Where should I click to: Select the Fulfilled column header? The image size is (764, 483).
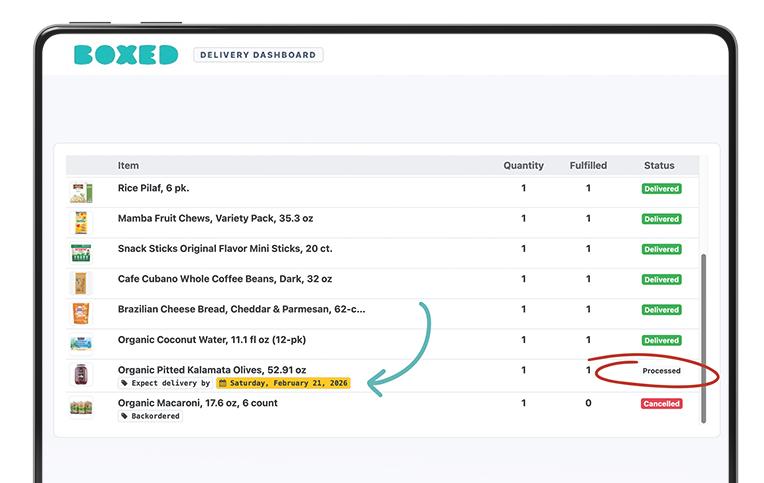[x=588, y=165]
